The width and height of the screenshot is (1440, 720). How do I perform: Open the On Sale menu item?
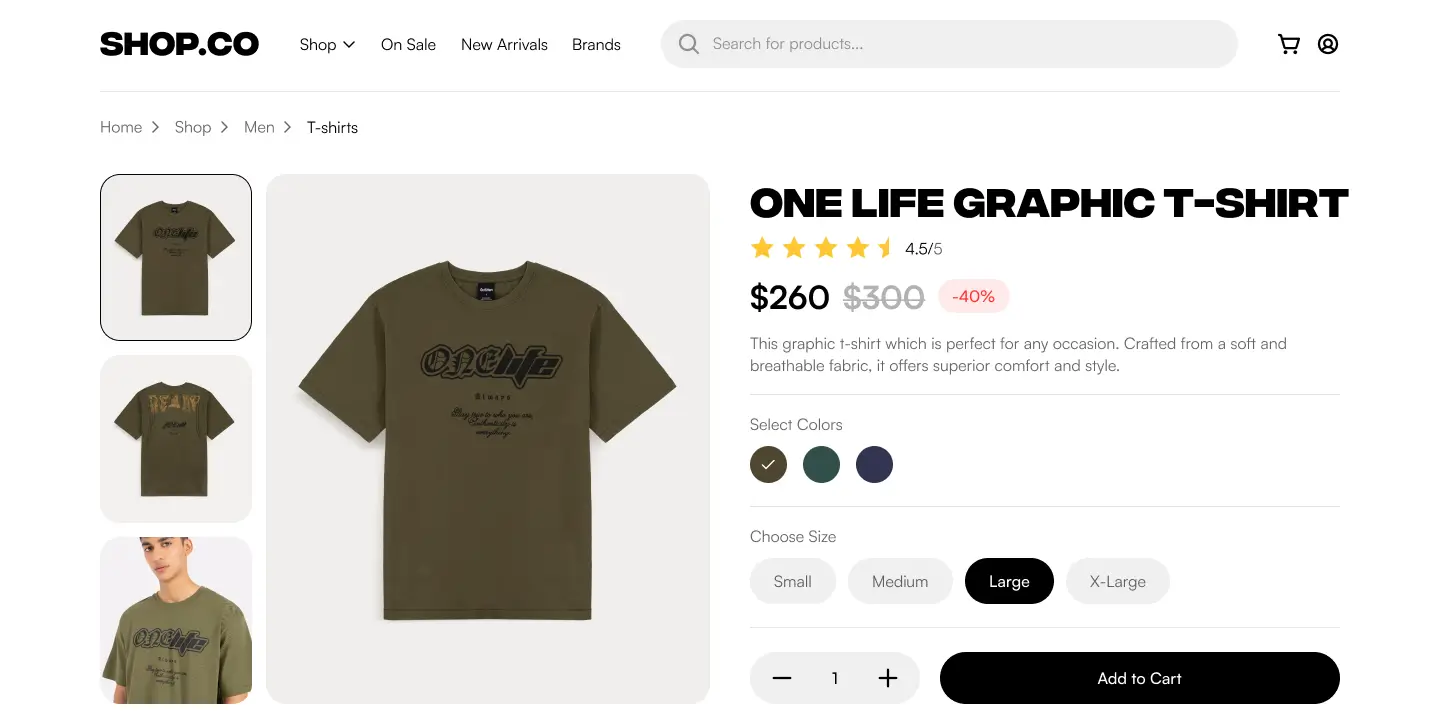point(408,44)
